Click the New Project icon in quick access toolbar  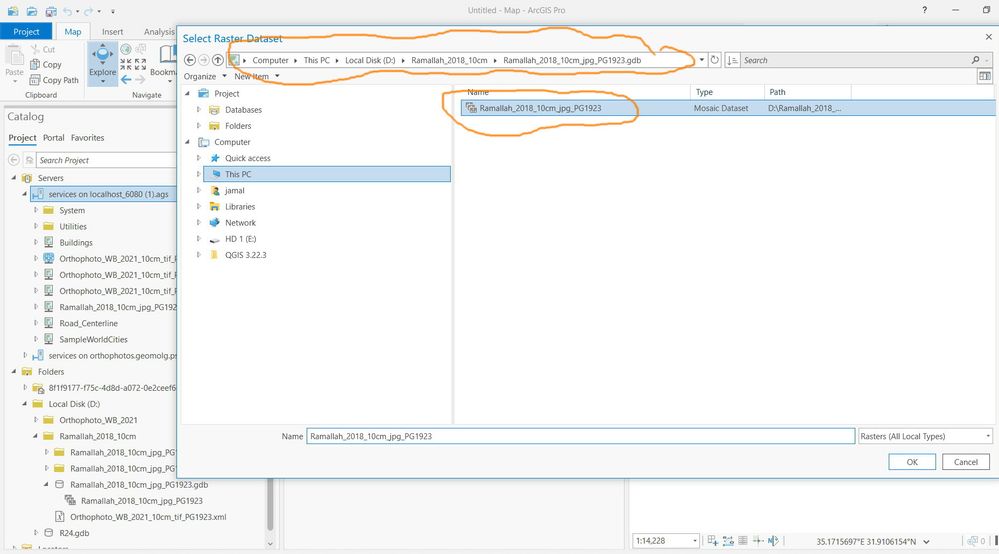pyautogui.click(x=13, y=11)
